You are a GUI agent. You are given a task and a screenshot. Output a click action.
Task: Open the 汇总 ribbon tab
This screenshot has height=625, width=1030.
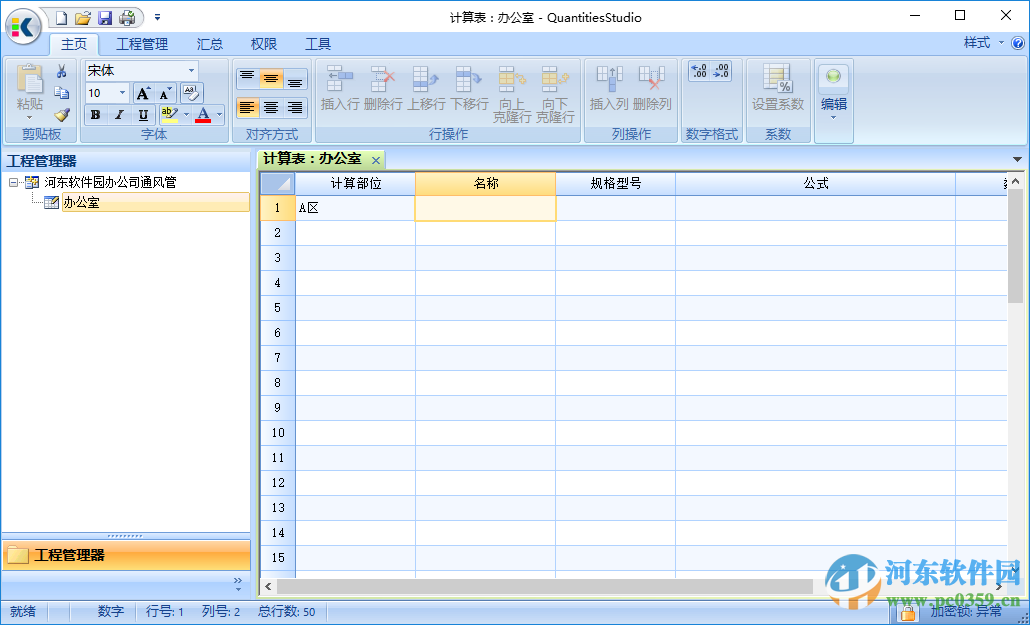point(210,43)
